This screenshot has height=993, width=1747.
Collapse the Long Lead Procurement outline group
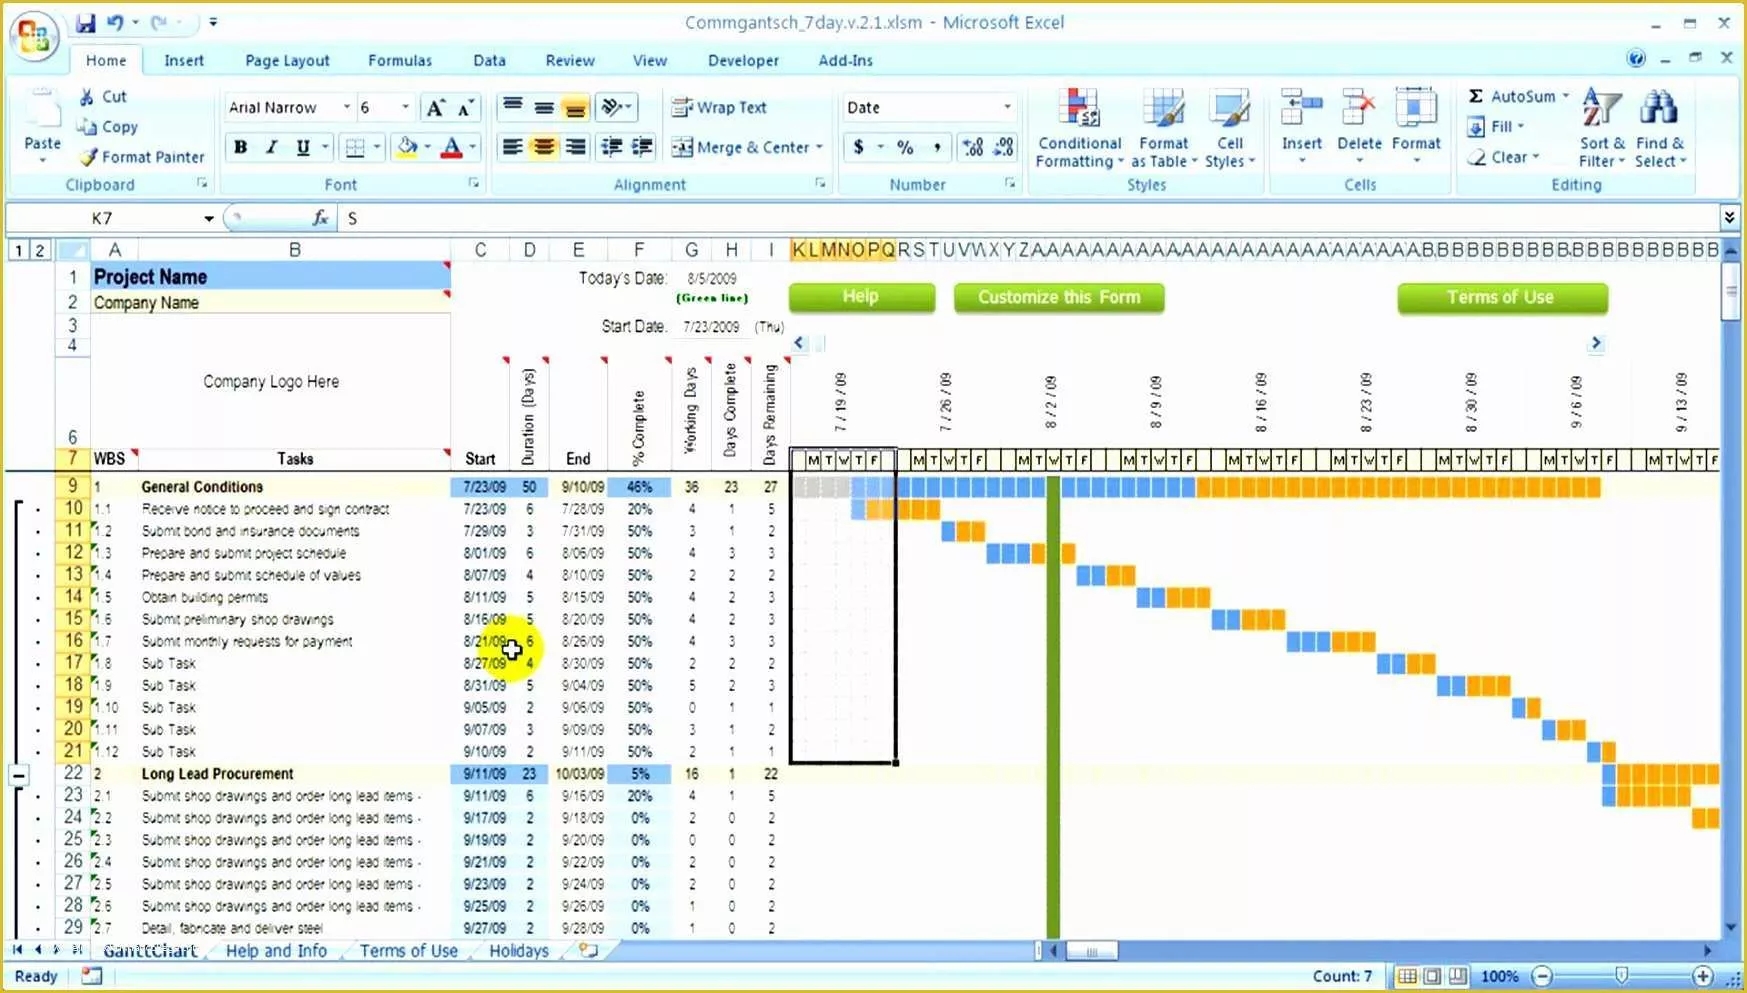coord(18,773)
